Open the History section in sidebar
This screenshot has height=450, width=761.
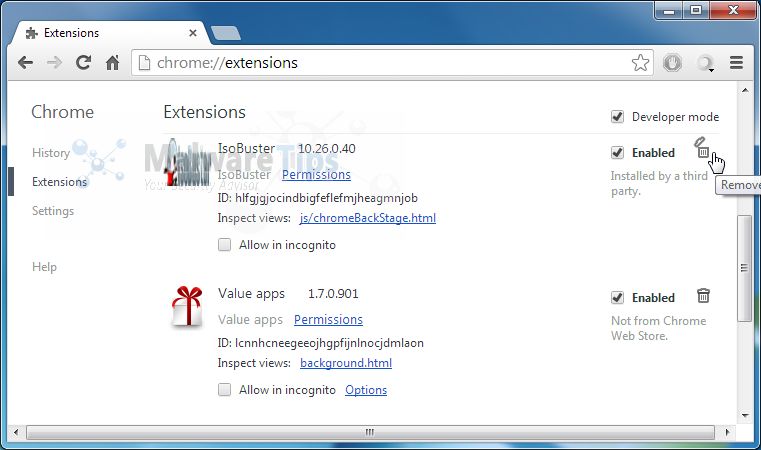pyautogui.click(x=51, y=153)
